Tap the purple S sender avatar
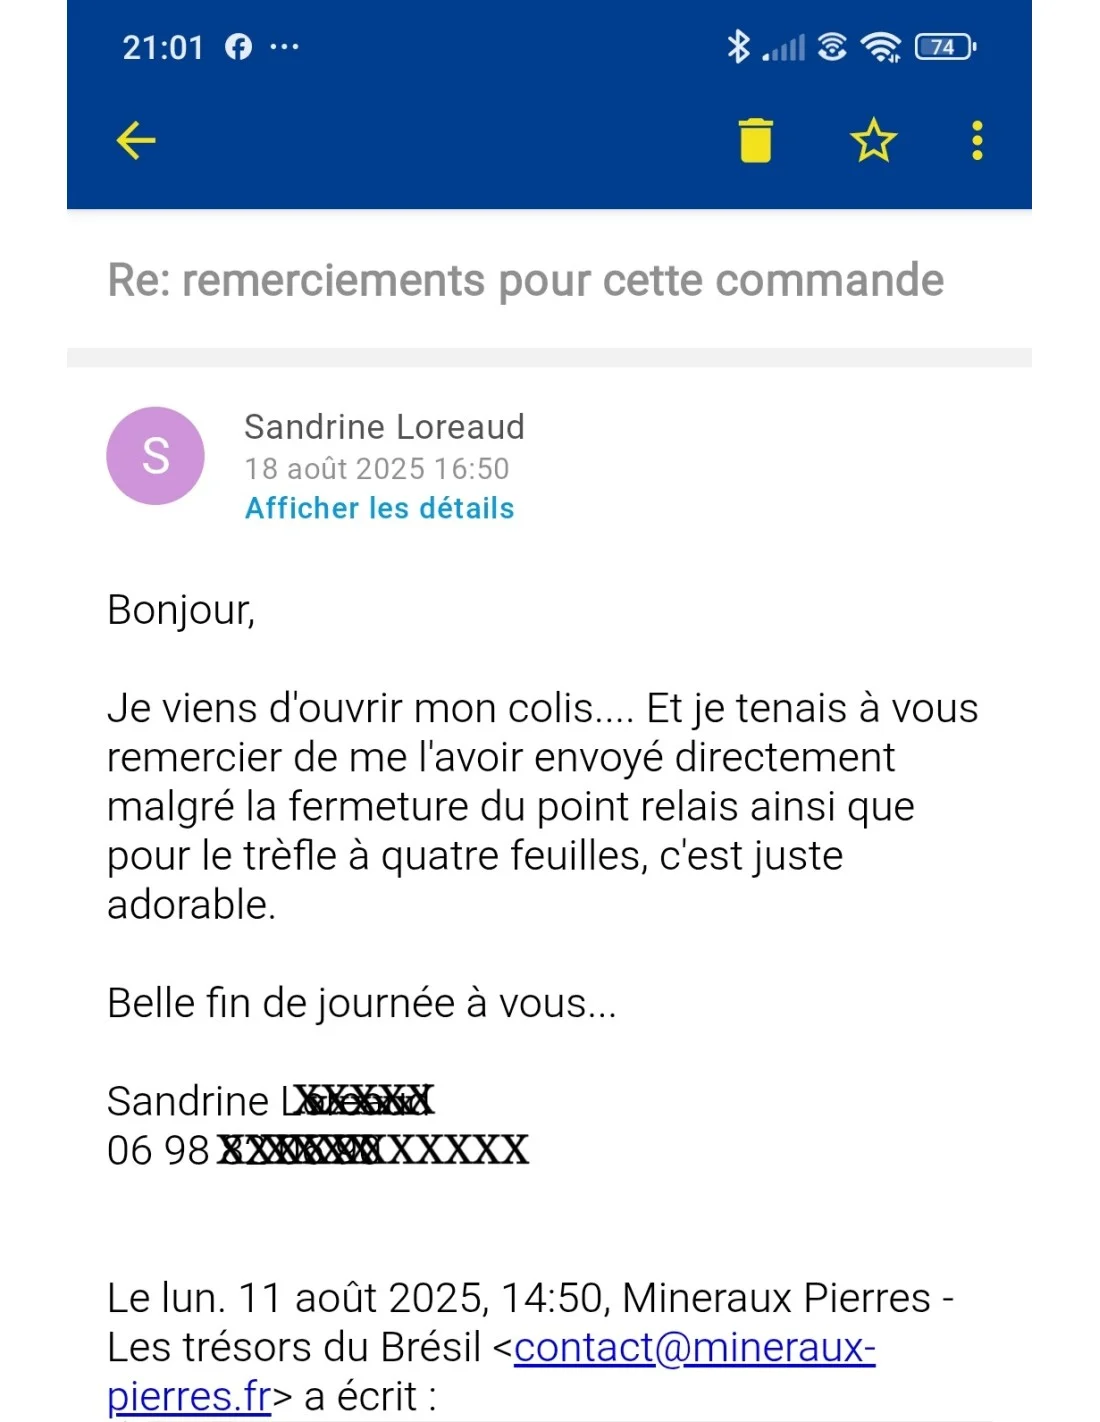Image resolution: width=1100 pixels, height=1422 pixels. (155, 456)
